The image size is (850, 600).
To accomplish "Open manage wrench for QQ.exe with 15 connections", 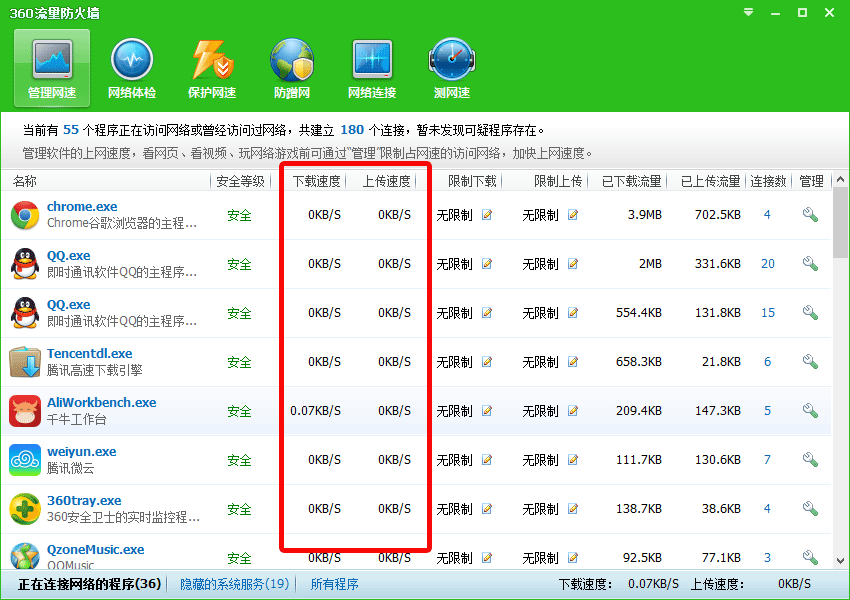I will pos(810,313).
